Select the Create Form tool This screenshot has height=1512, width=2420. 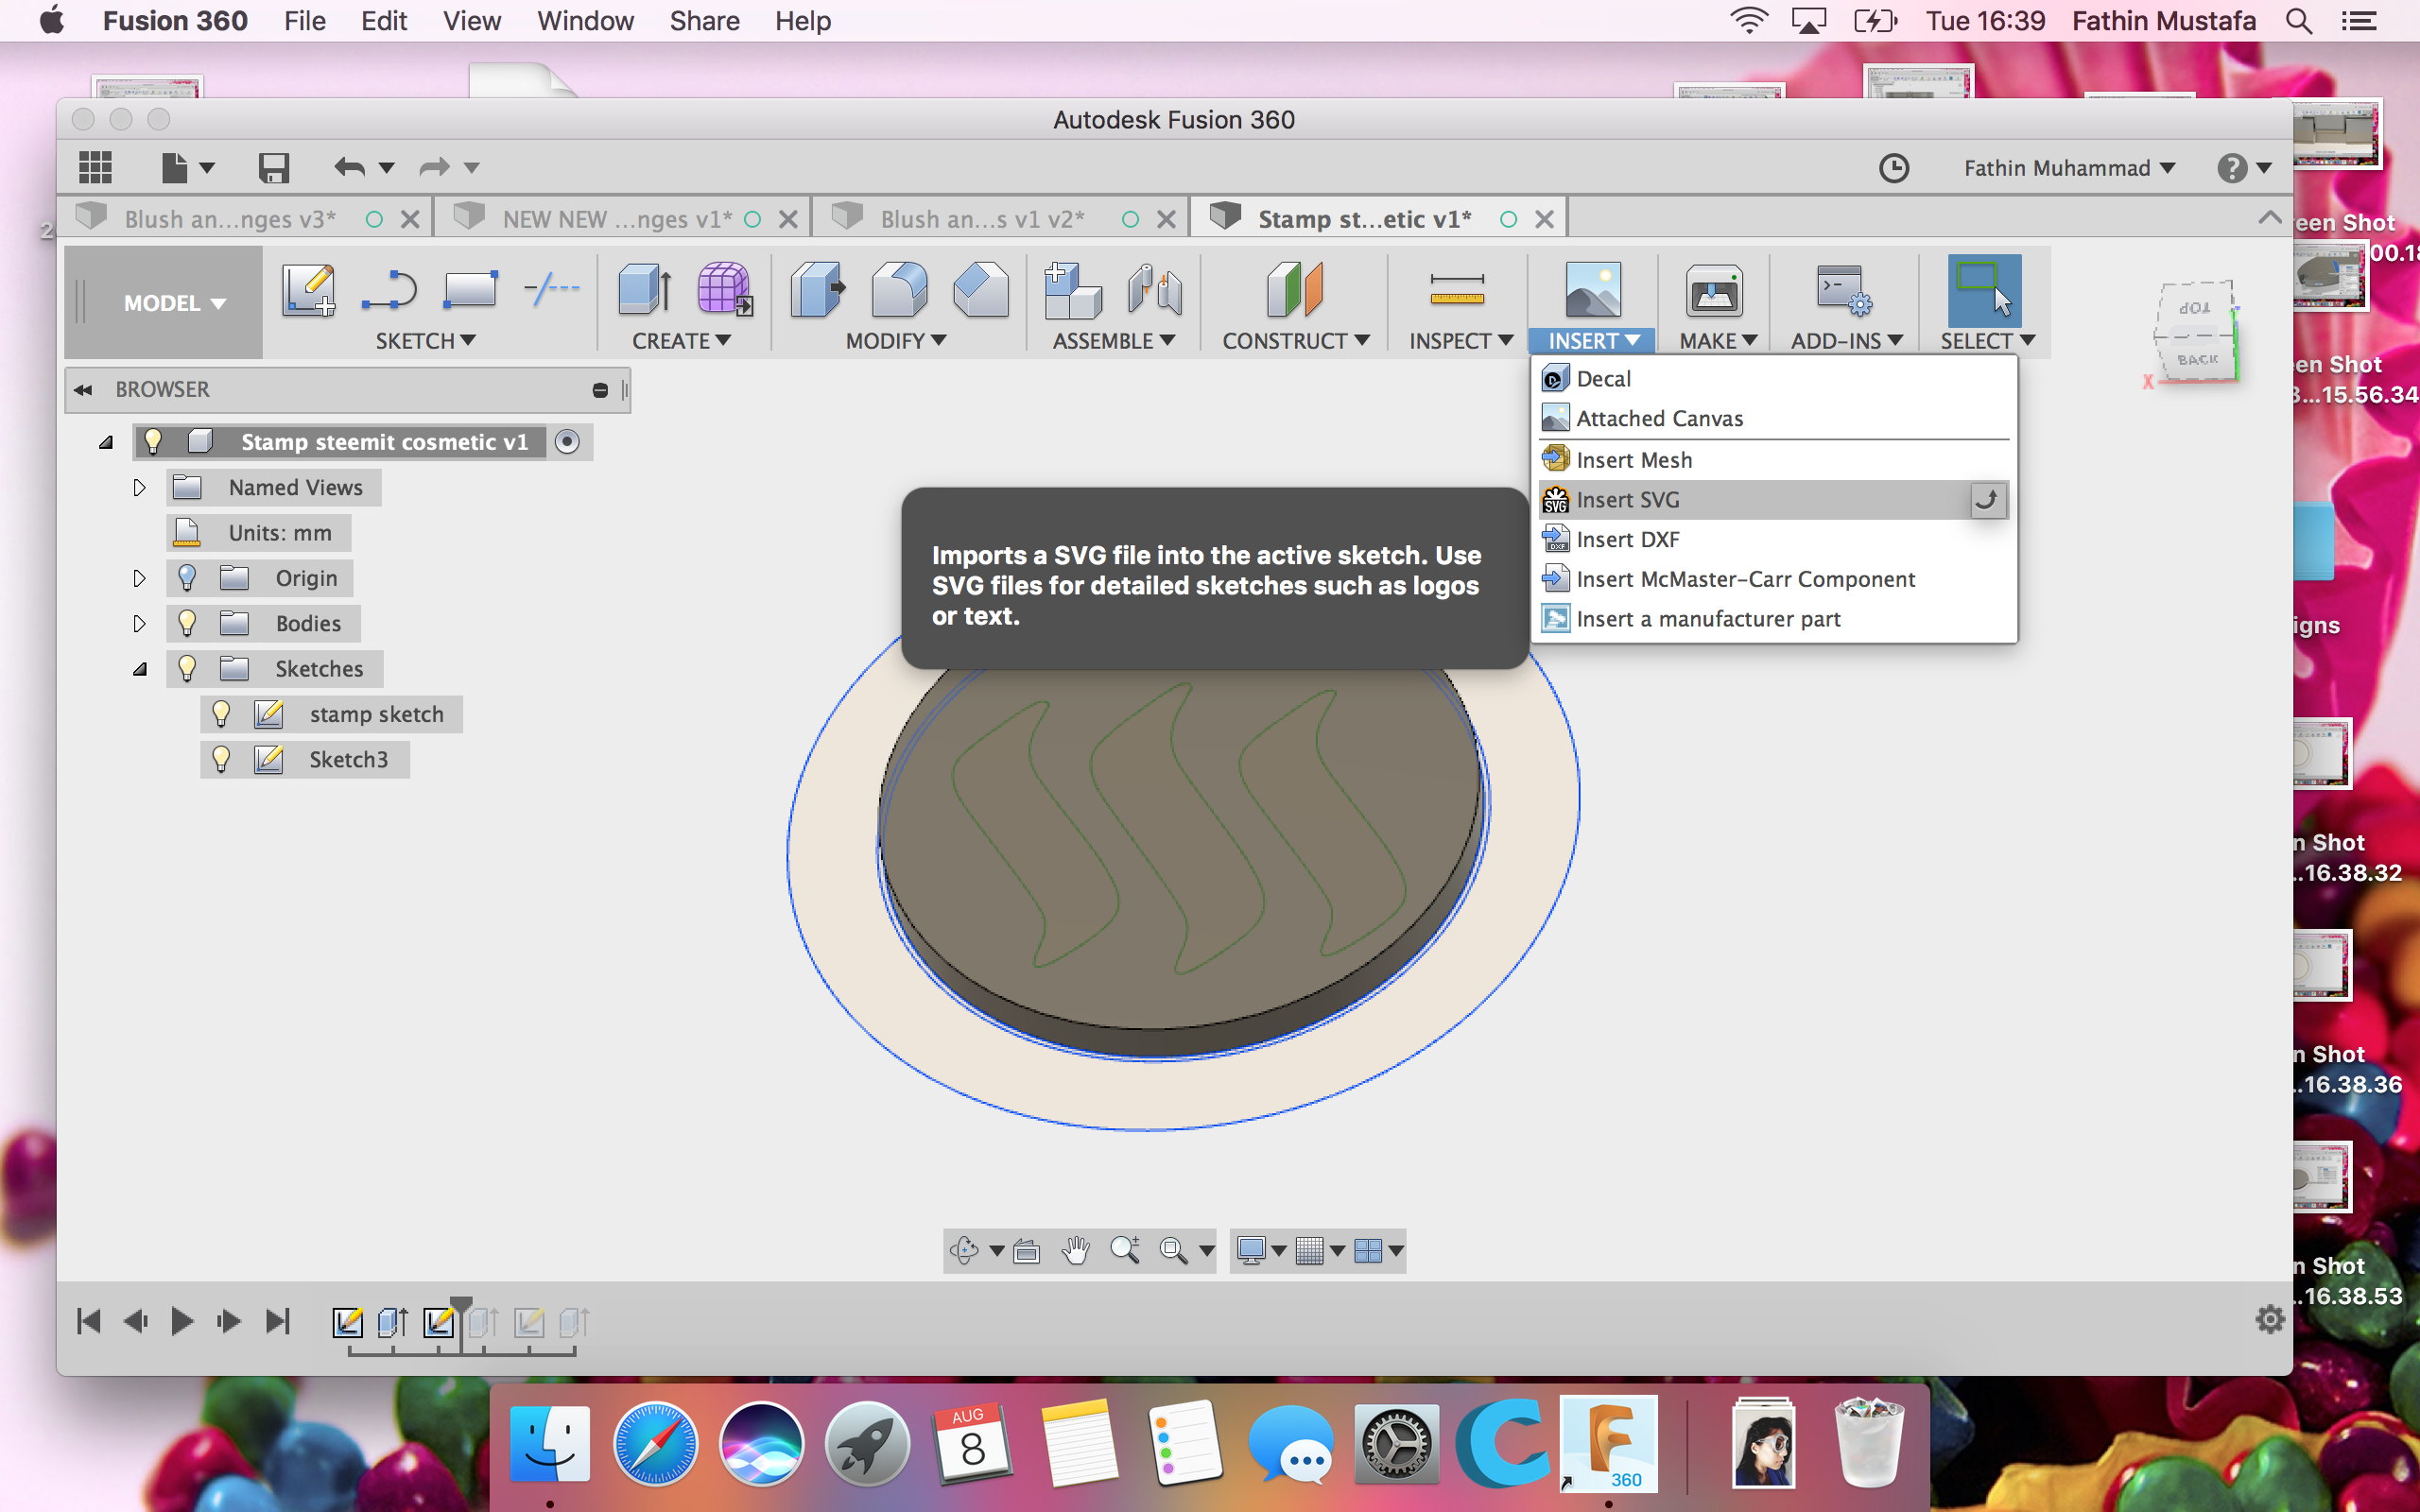tap(725, 290)
